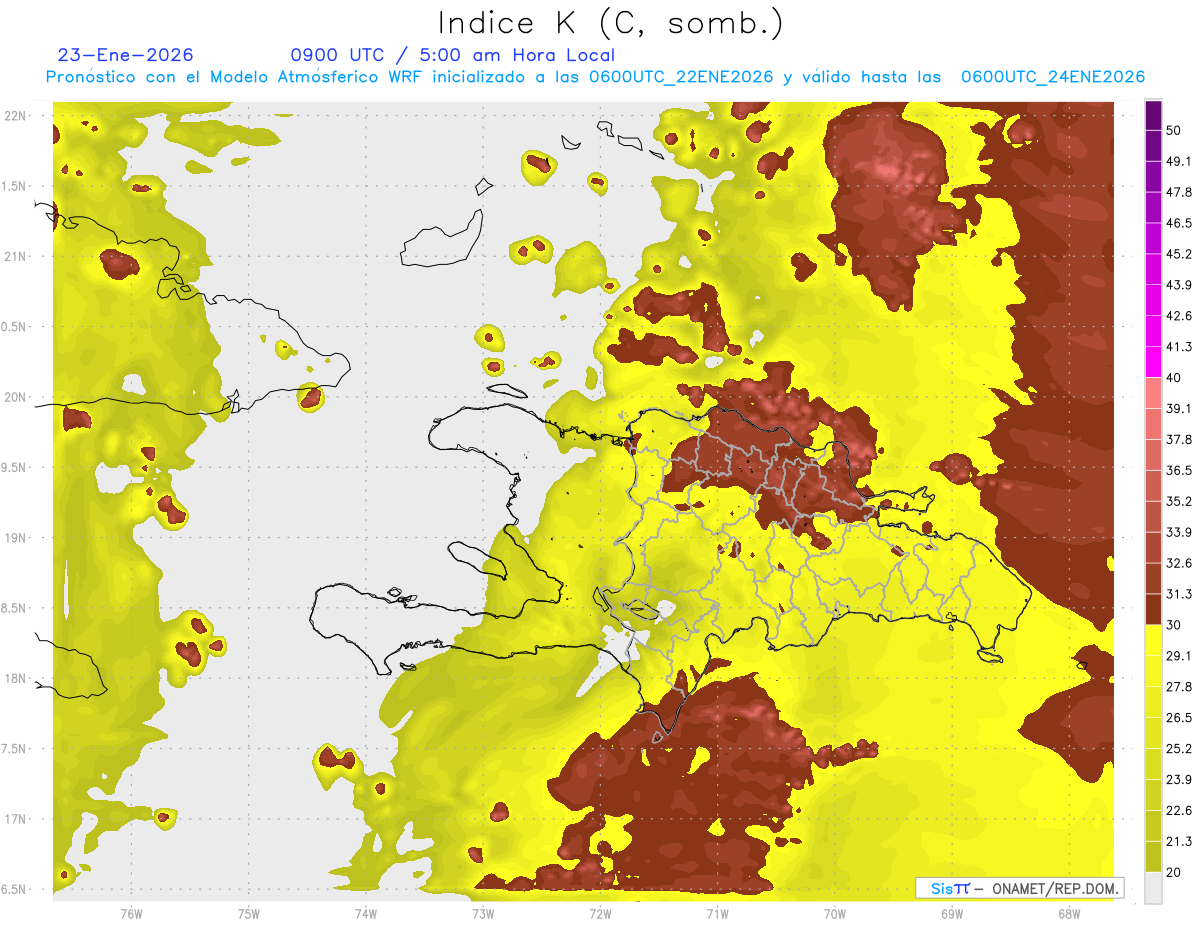
Task: Click the longitude axis label "76W"
Action: point(131,914)
